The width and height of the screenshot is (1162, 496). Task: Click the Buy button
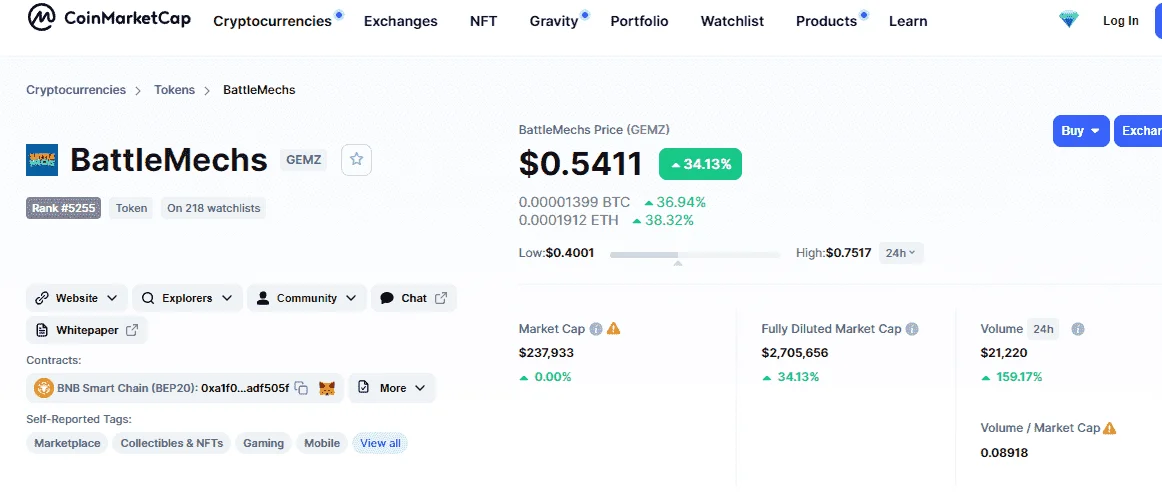coord(1081,130)
